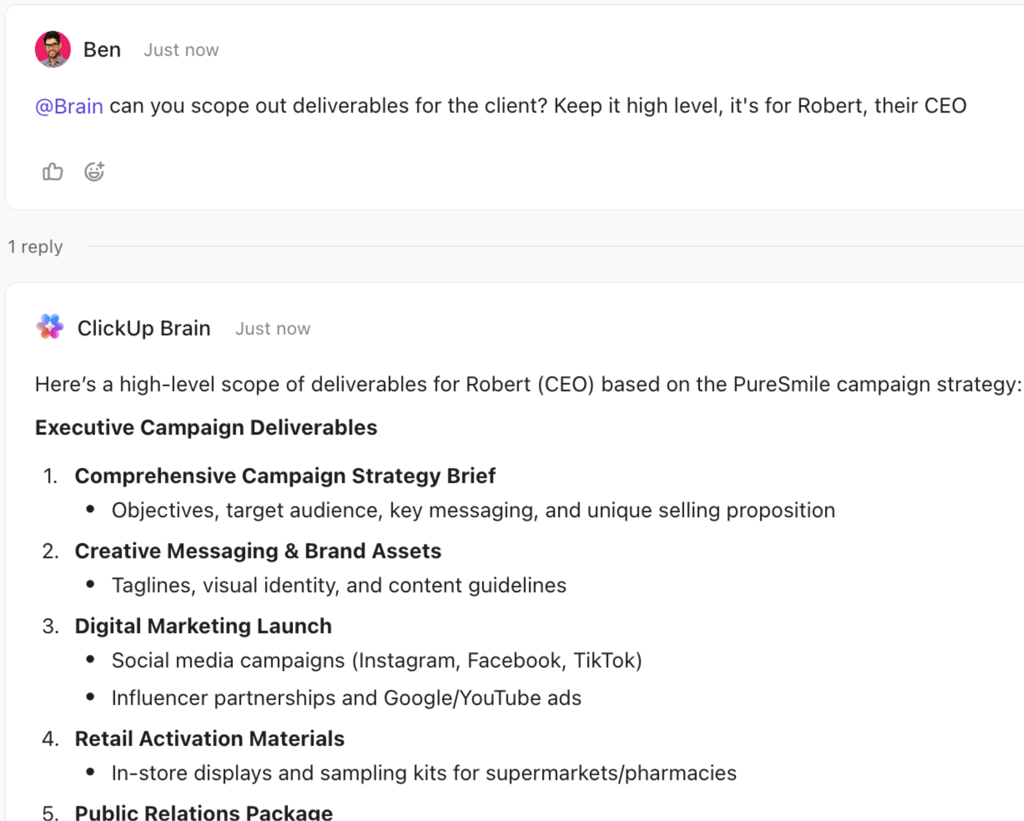This screenshot has width=1024, height=821.
Task: Click the in-store displays bullet point
Action: click(423, 773)
